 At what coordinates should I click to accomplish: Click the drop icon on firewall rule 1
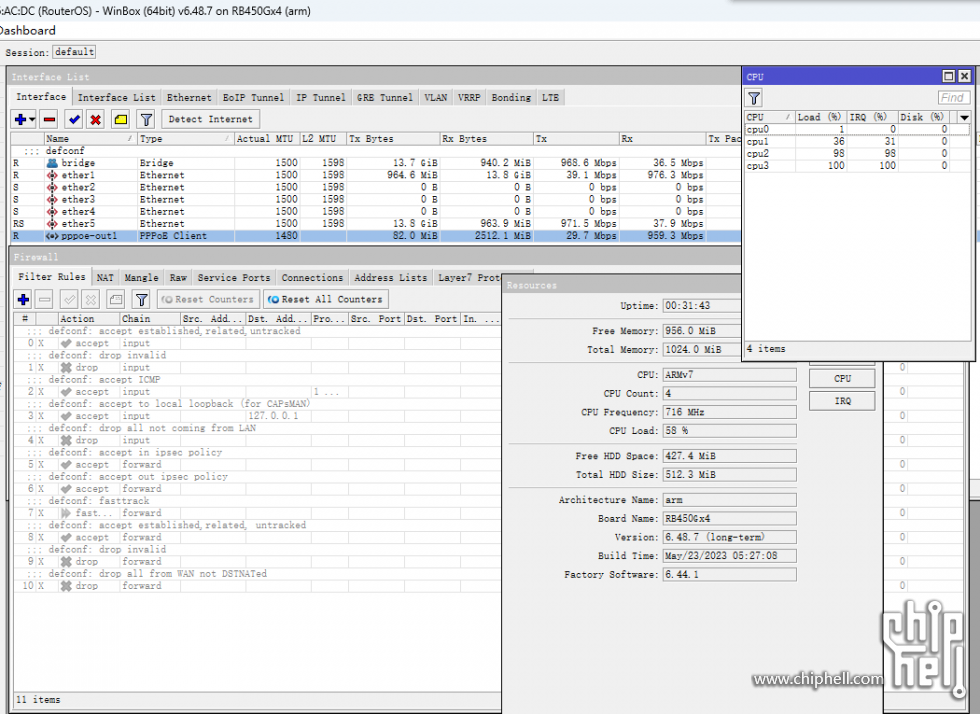click(66, 368)
